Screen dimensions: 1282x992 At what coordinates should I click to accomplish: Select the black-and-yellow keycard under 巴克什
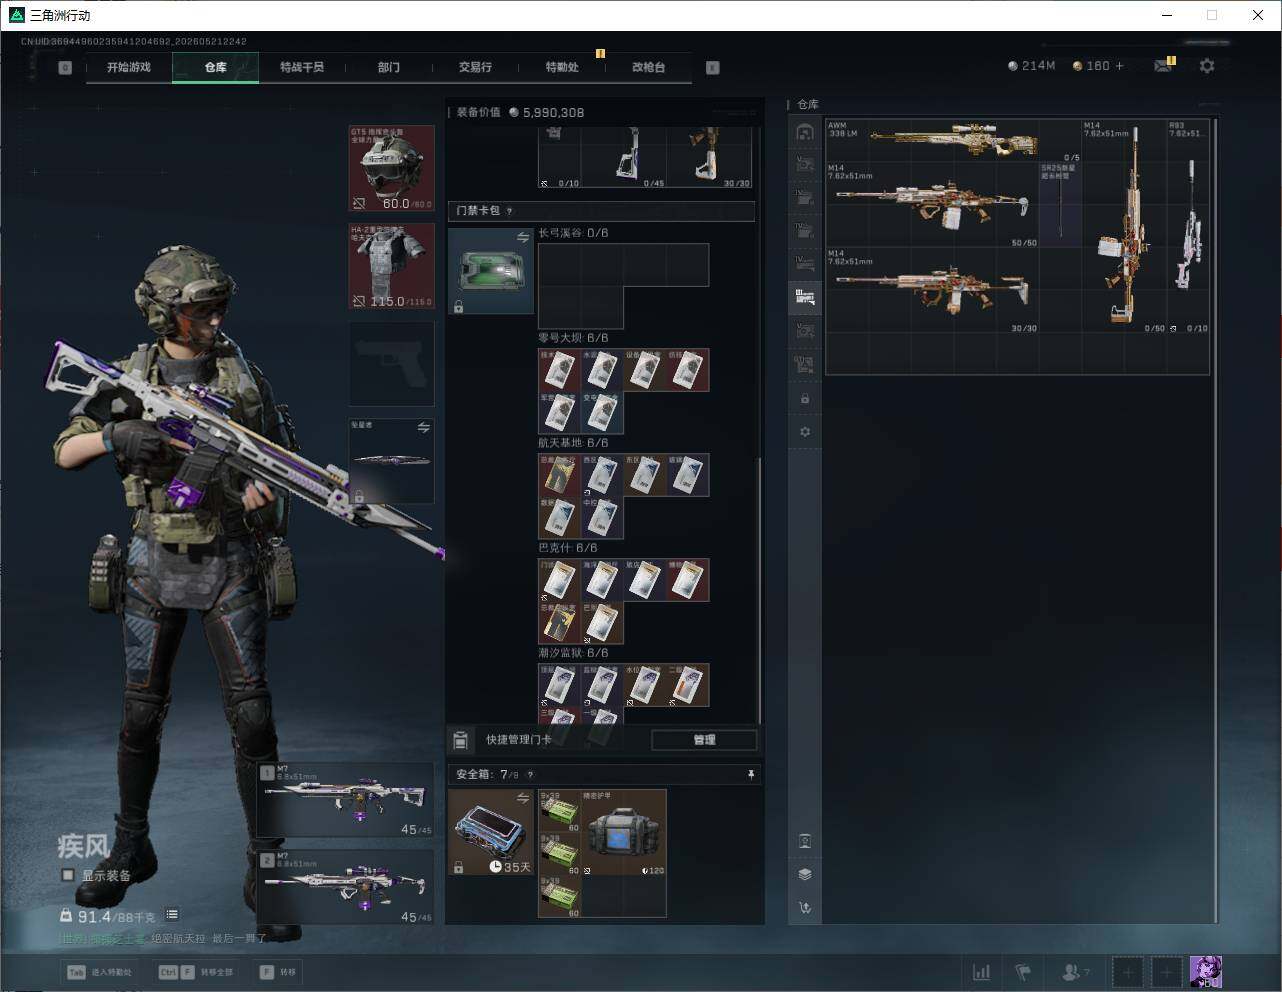[560, 623]
